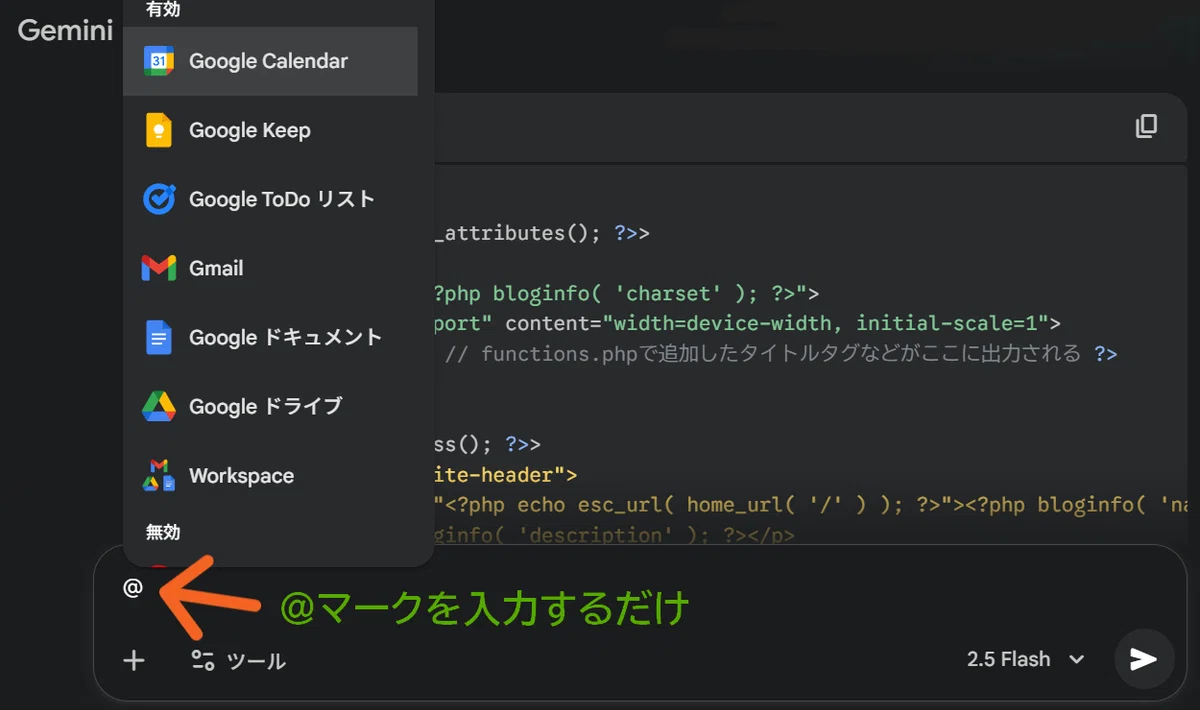
Task: Click the width=device-width viewport code line
Action: [x=748, y=323]
